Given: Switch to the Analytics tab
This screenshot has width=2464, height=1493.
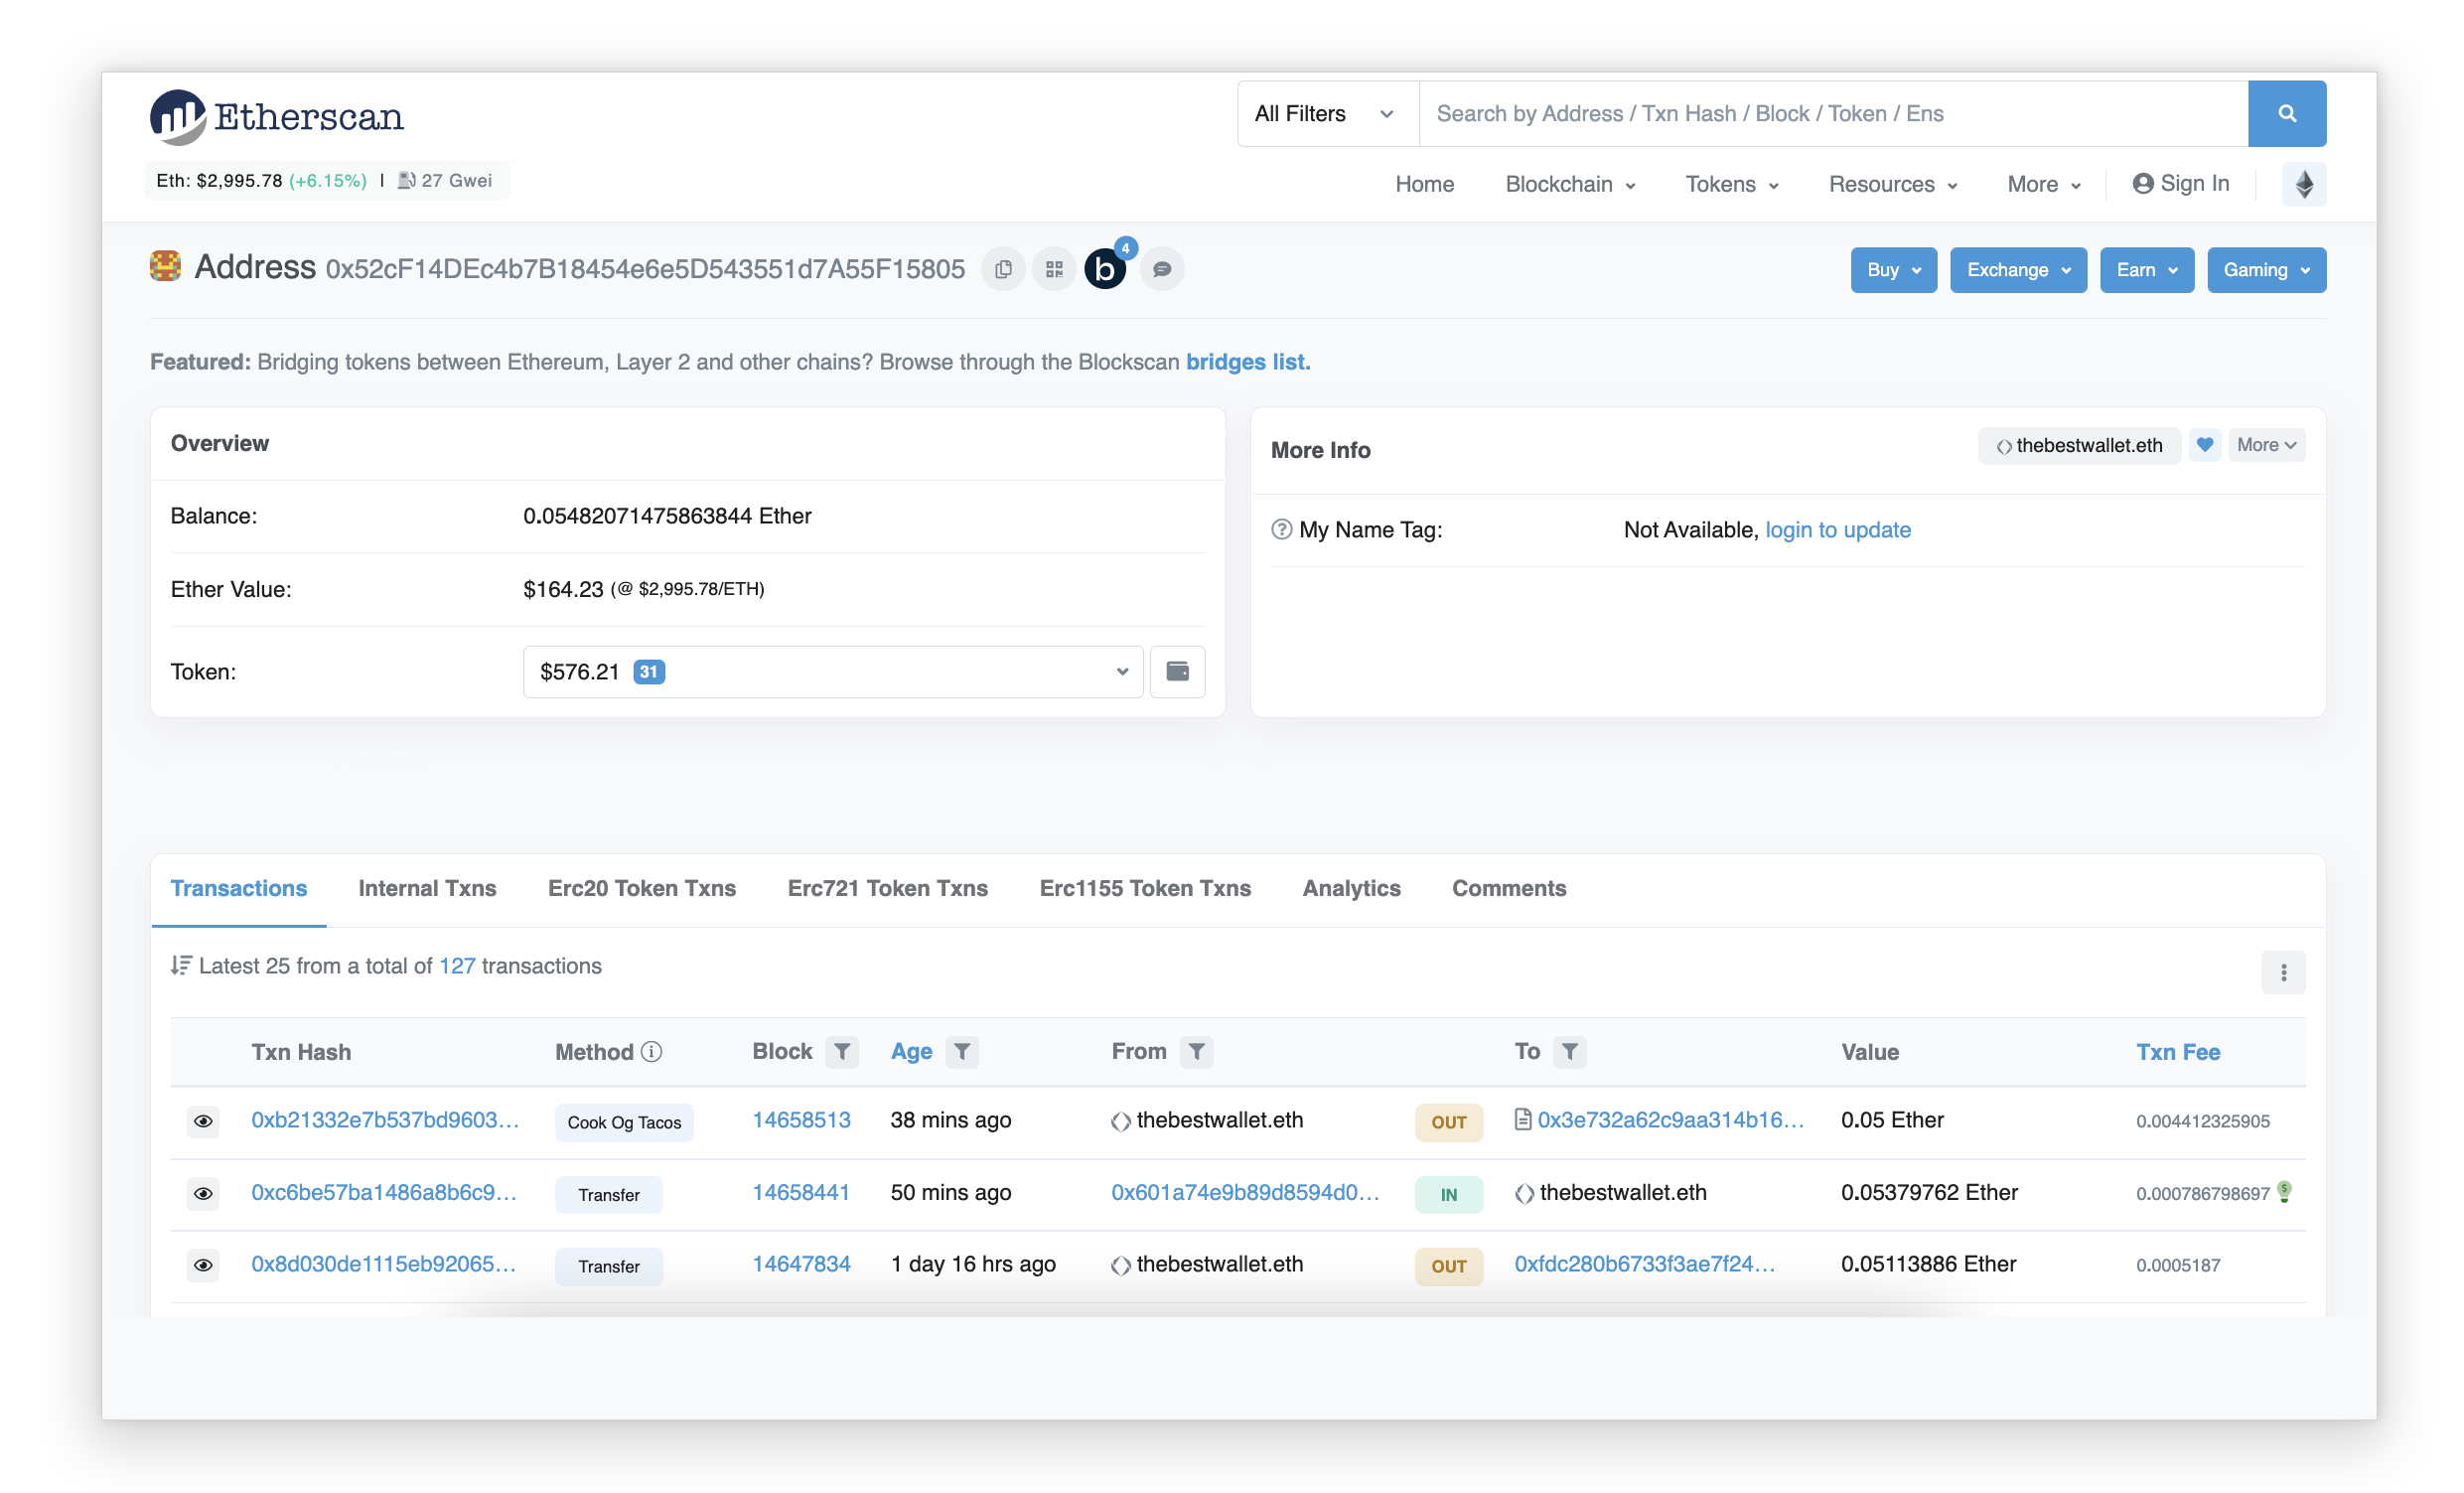Looking at the screenshot, I should coord(1352,887).
